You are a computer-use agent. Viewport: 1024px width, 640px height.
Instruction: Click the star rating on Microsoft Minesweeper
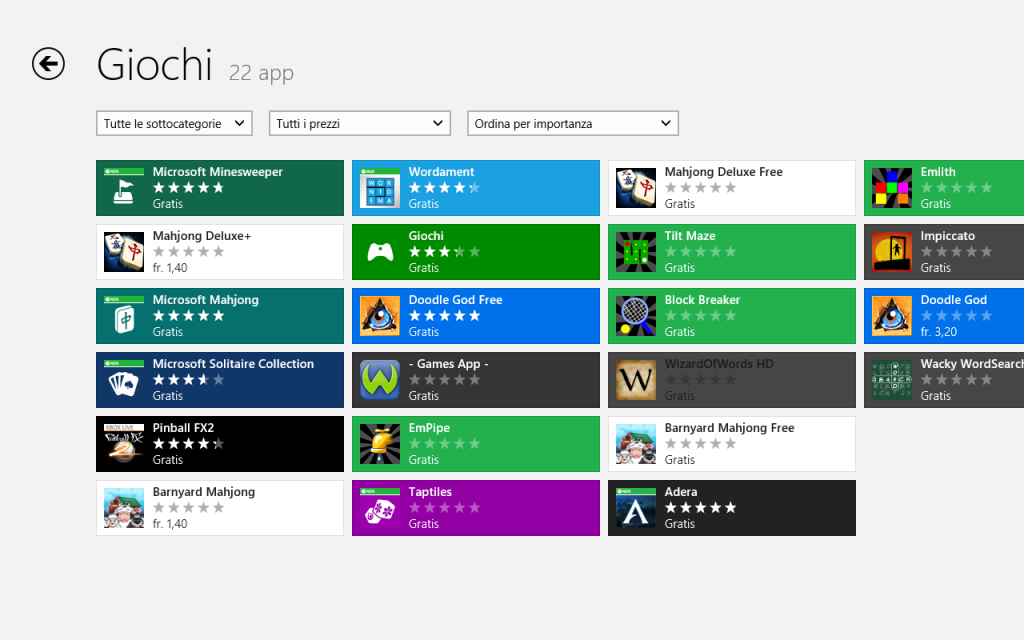pos(188,188)
